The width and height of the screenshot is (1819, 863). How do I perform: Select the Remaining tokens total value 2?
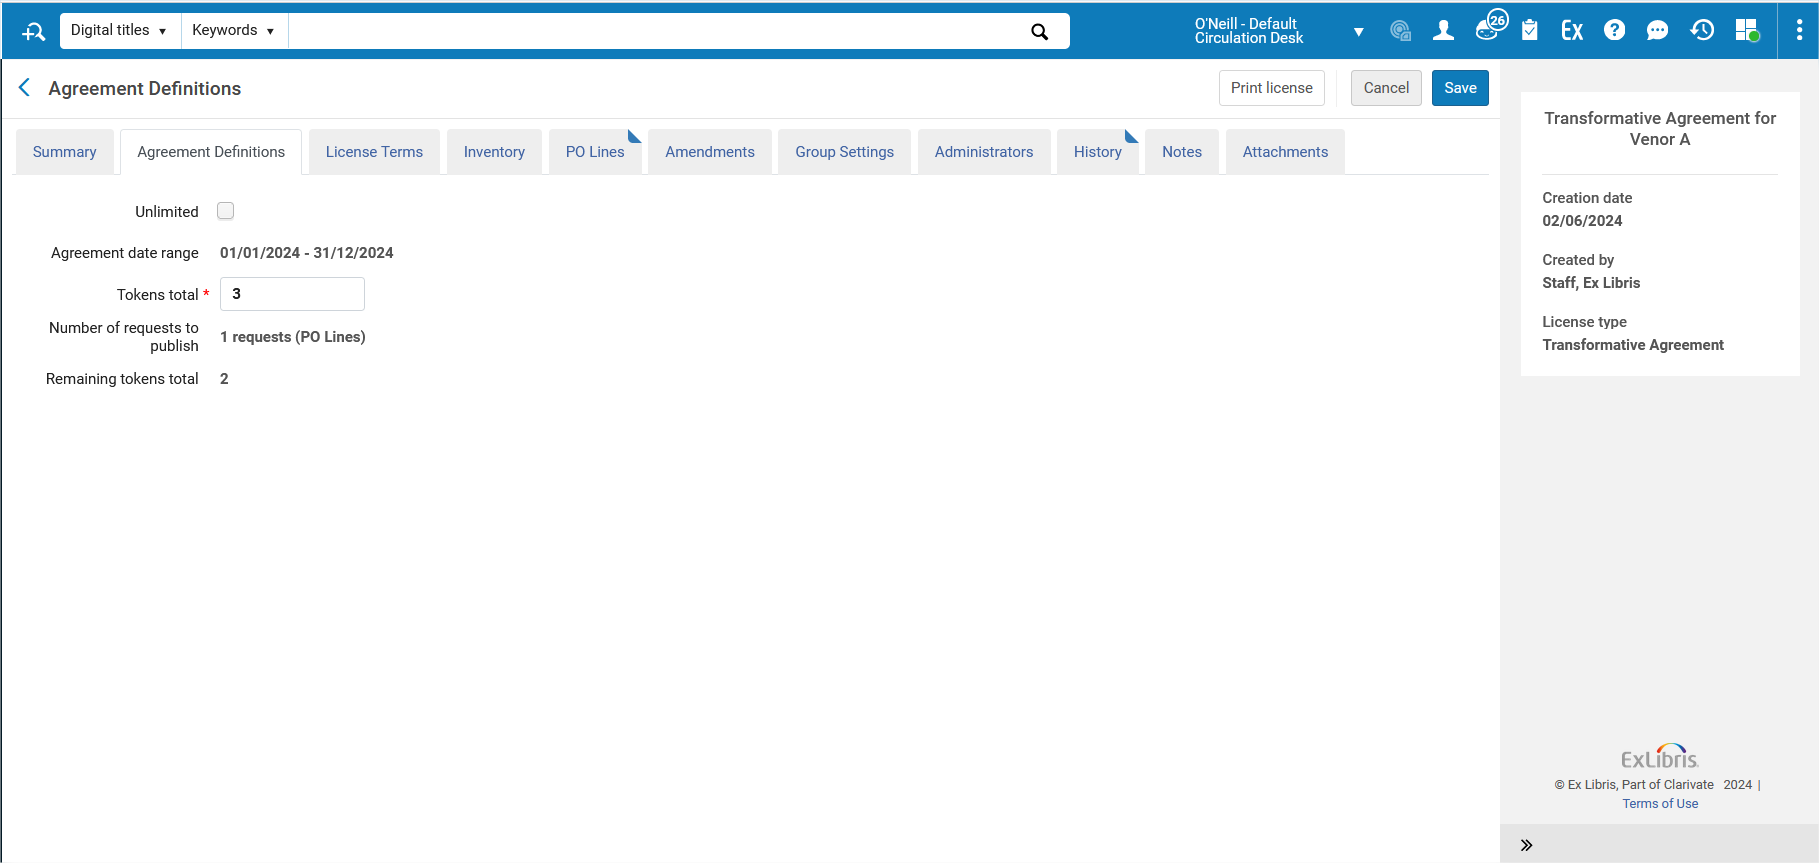[224, 379]
